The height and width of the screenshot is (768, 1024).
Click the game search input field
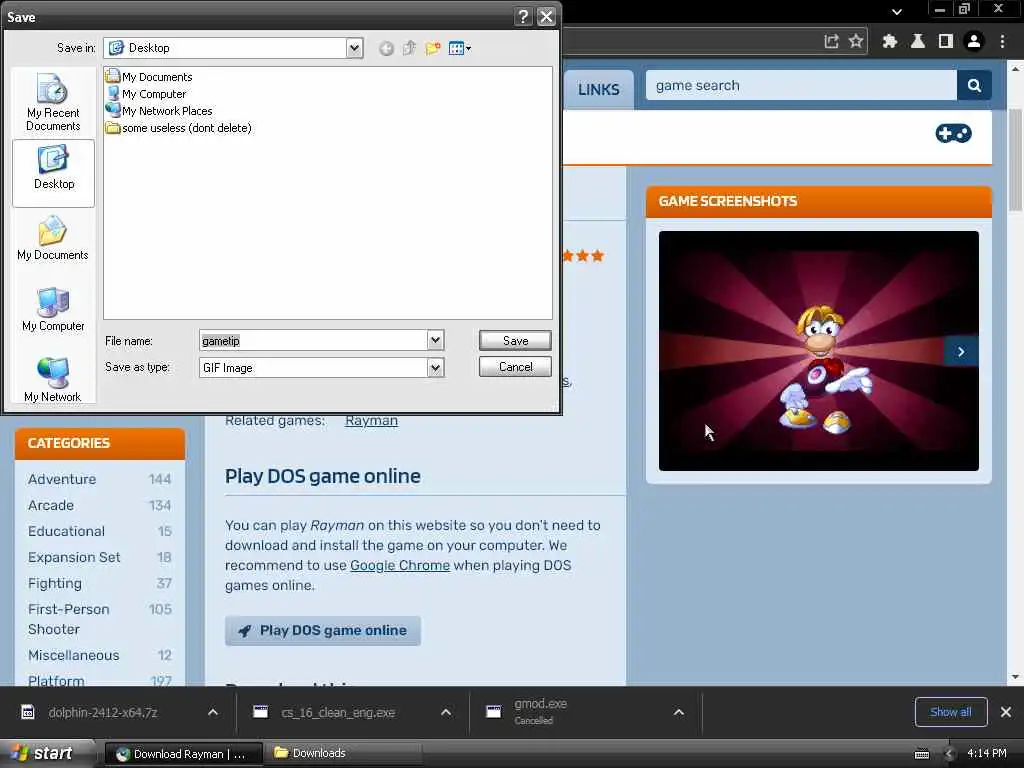point(801,86)
